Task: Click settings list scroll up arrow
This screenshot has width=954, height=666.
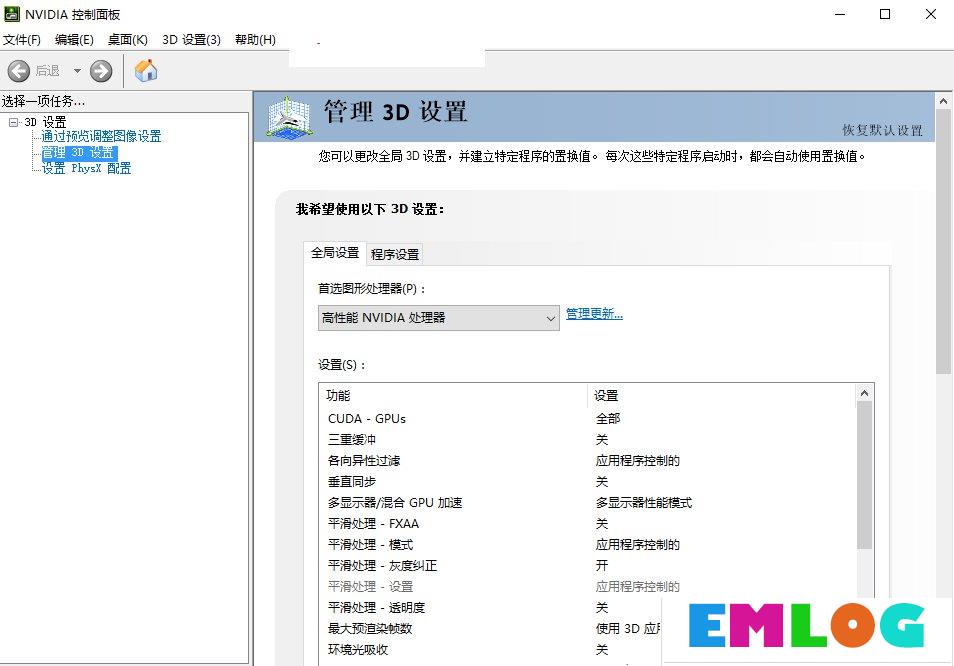Action: 865,394
